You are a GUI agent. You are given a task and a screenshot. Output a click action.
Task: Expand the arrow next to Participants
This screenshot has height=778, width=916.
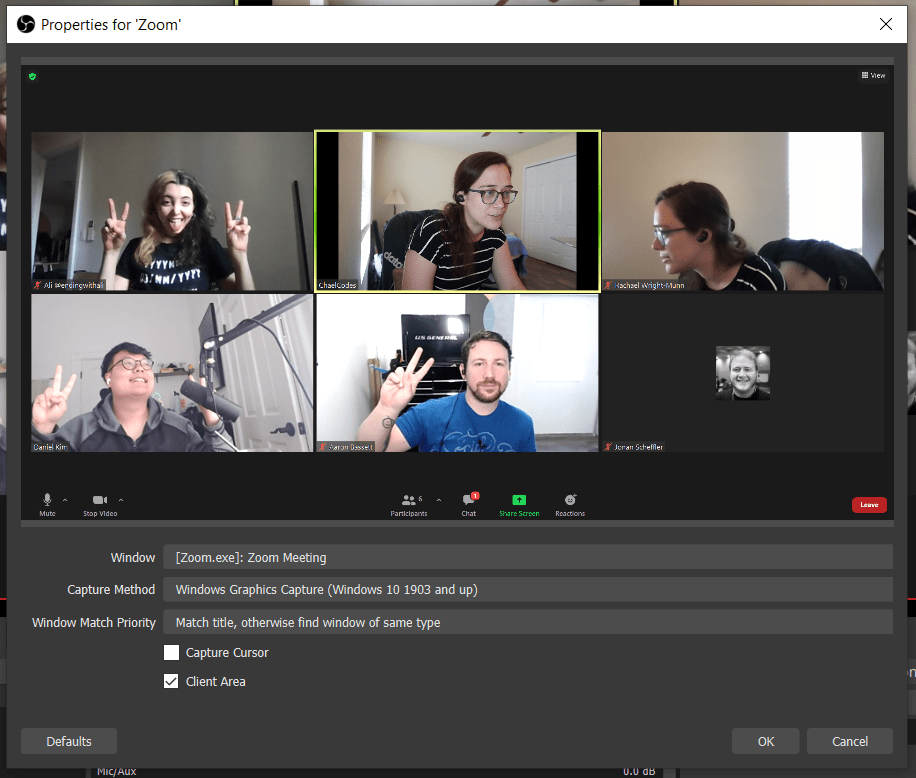pyautogui.click(x=439, y=500)
